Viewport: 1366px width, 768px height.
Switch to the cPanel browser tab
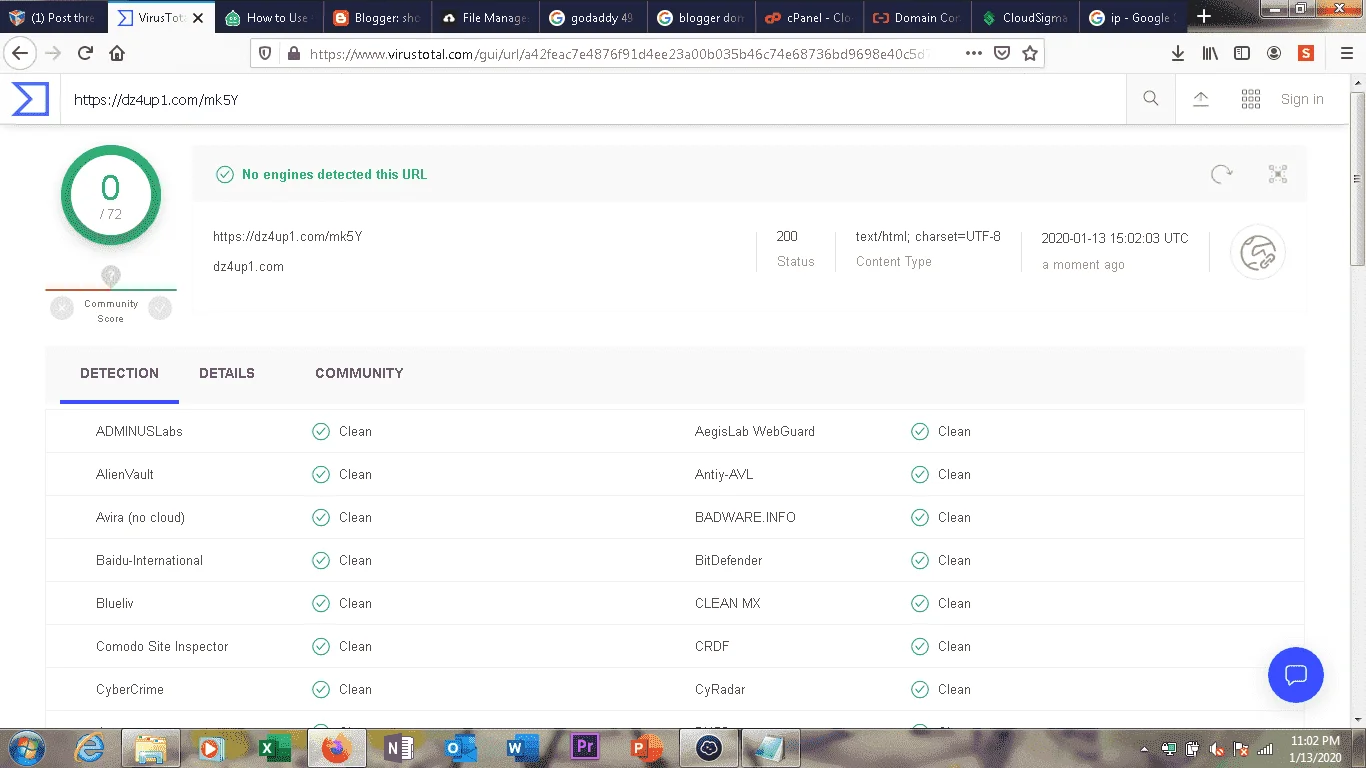808,18
